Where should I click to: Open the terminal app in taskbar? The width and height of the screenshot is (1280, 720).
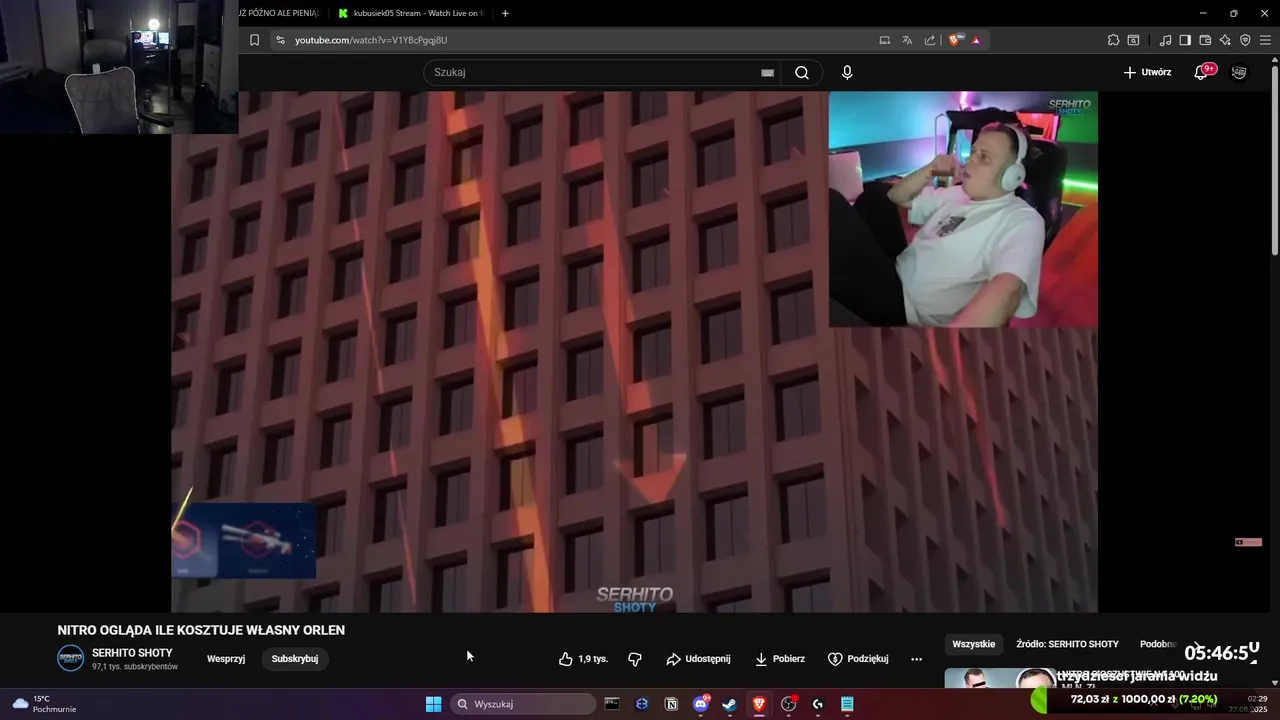tap(612, 704)
